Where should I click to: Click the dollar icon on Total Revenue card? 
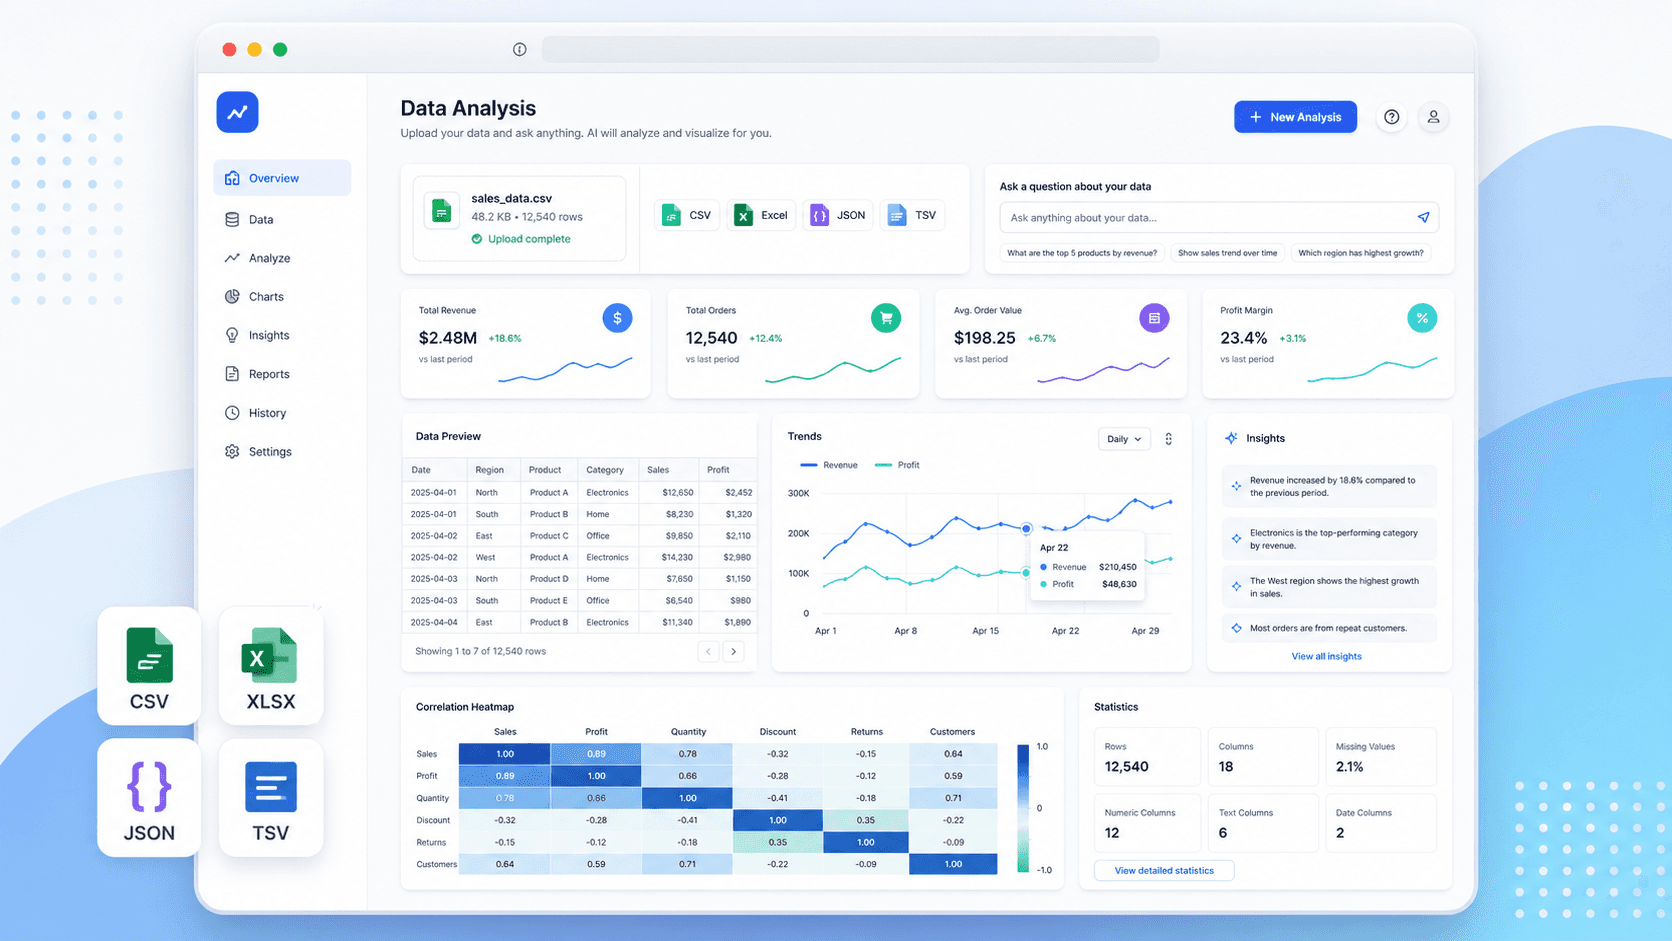coord(617,318)
